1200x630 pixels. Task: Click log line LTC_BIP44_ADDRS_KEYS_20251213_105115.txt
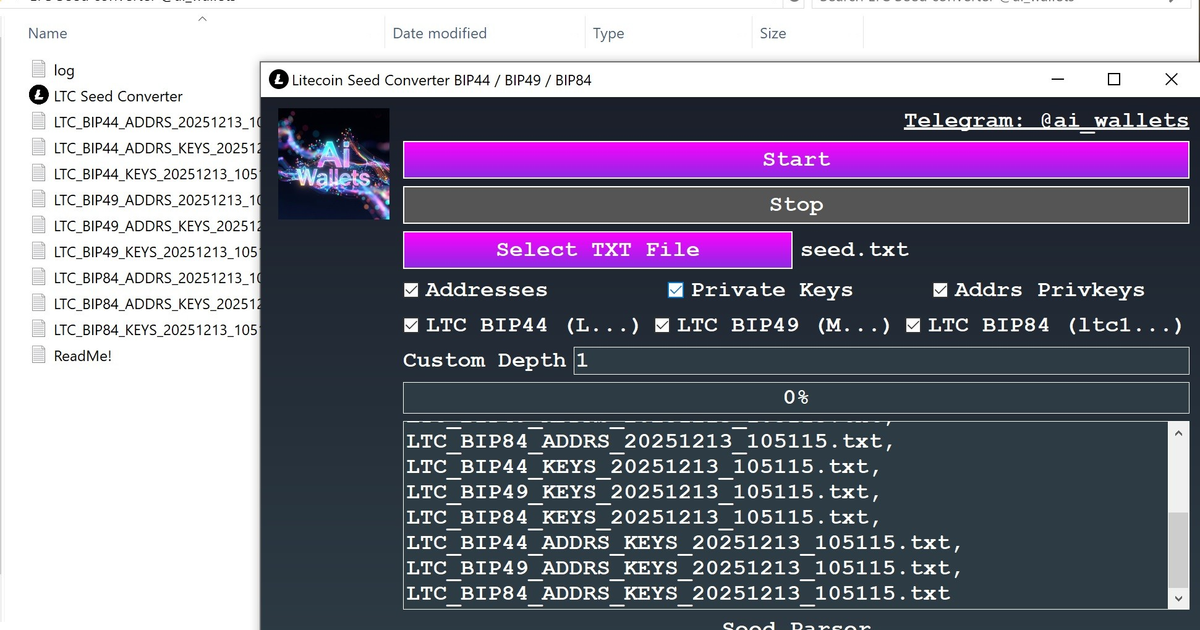point(684,543)
